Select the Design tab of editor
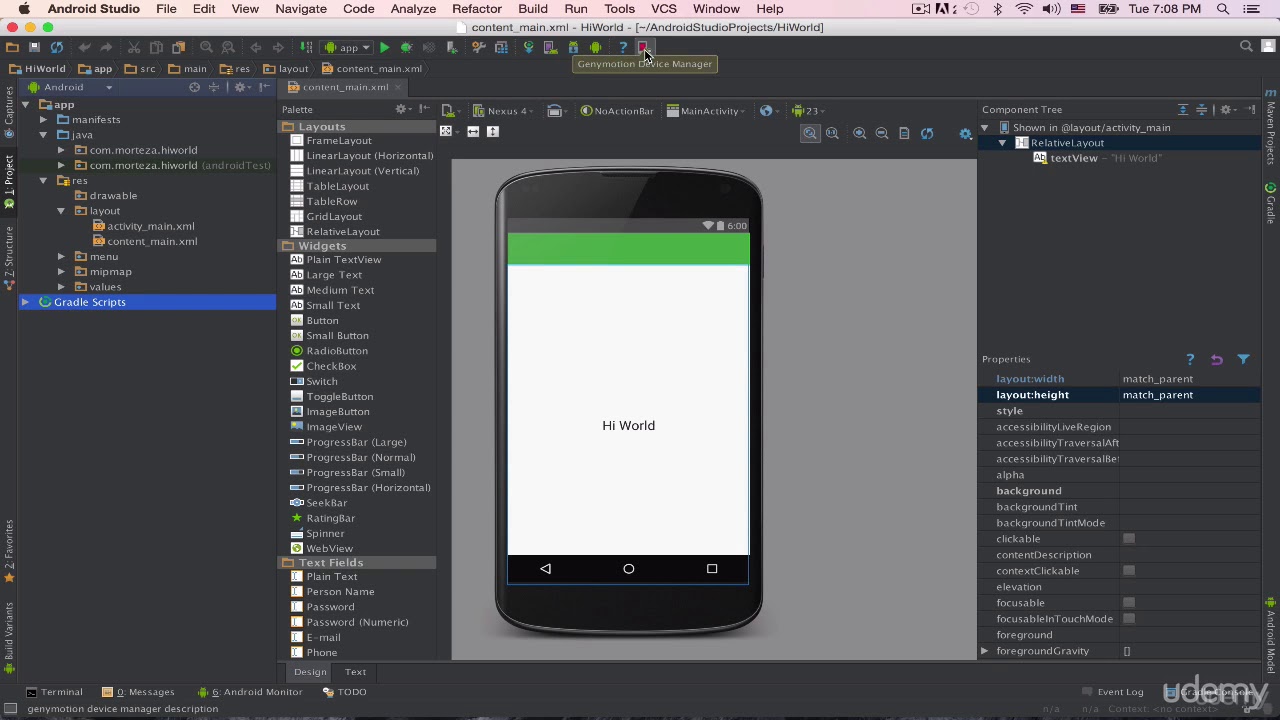This screenshot has height=720, width=1280. [310, 672]
